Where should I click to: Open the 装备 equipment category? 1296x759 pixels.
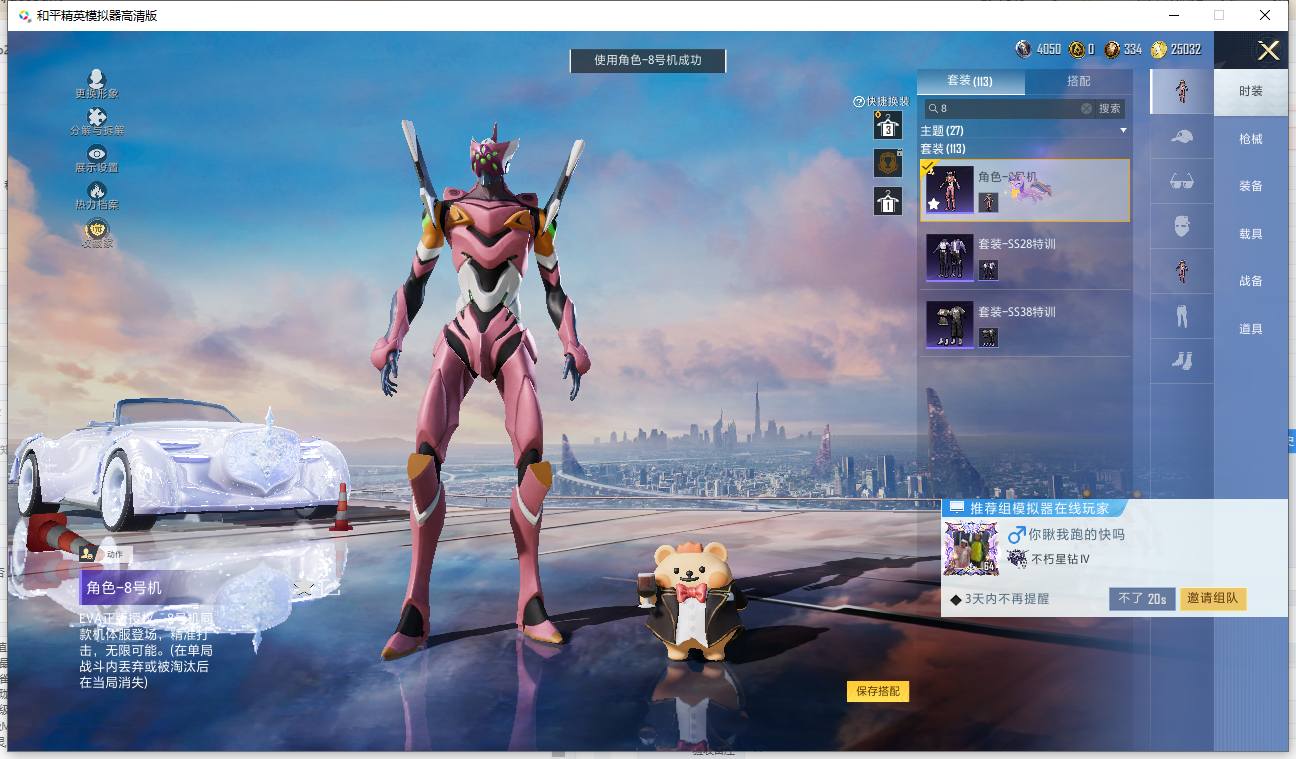click(1251, 186)
